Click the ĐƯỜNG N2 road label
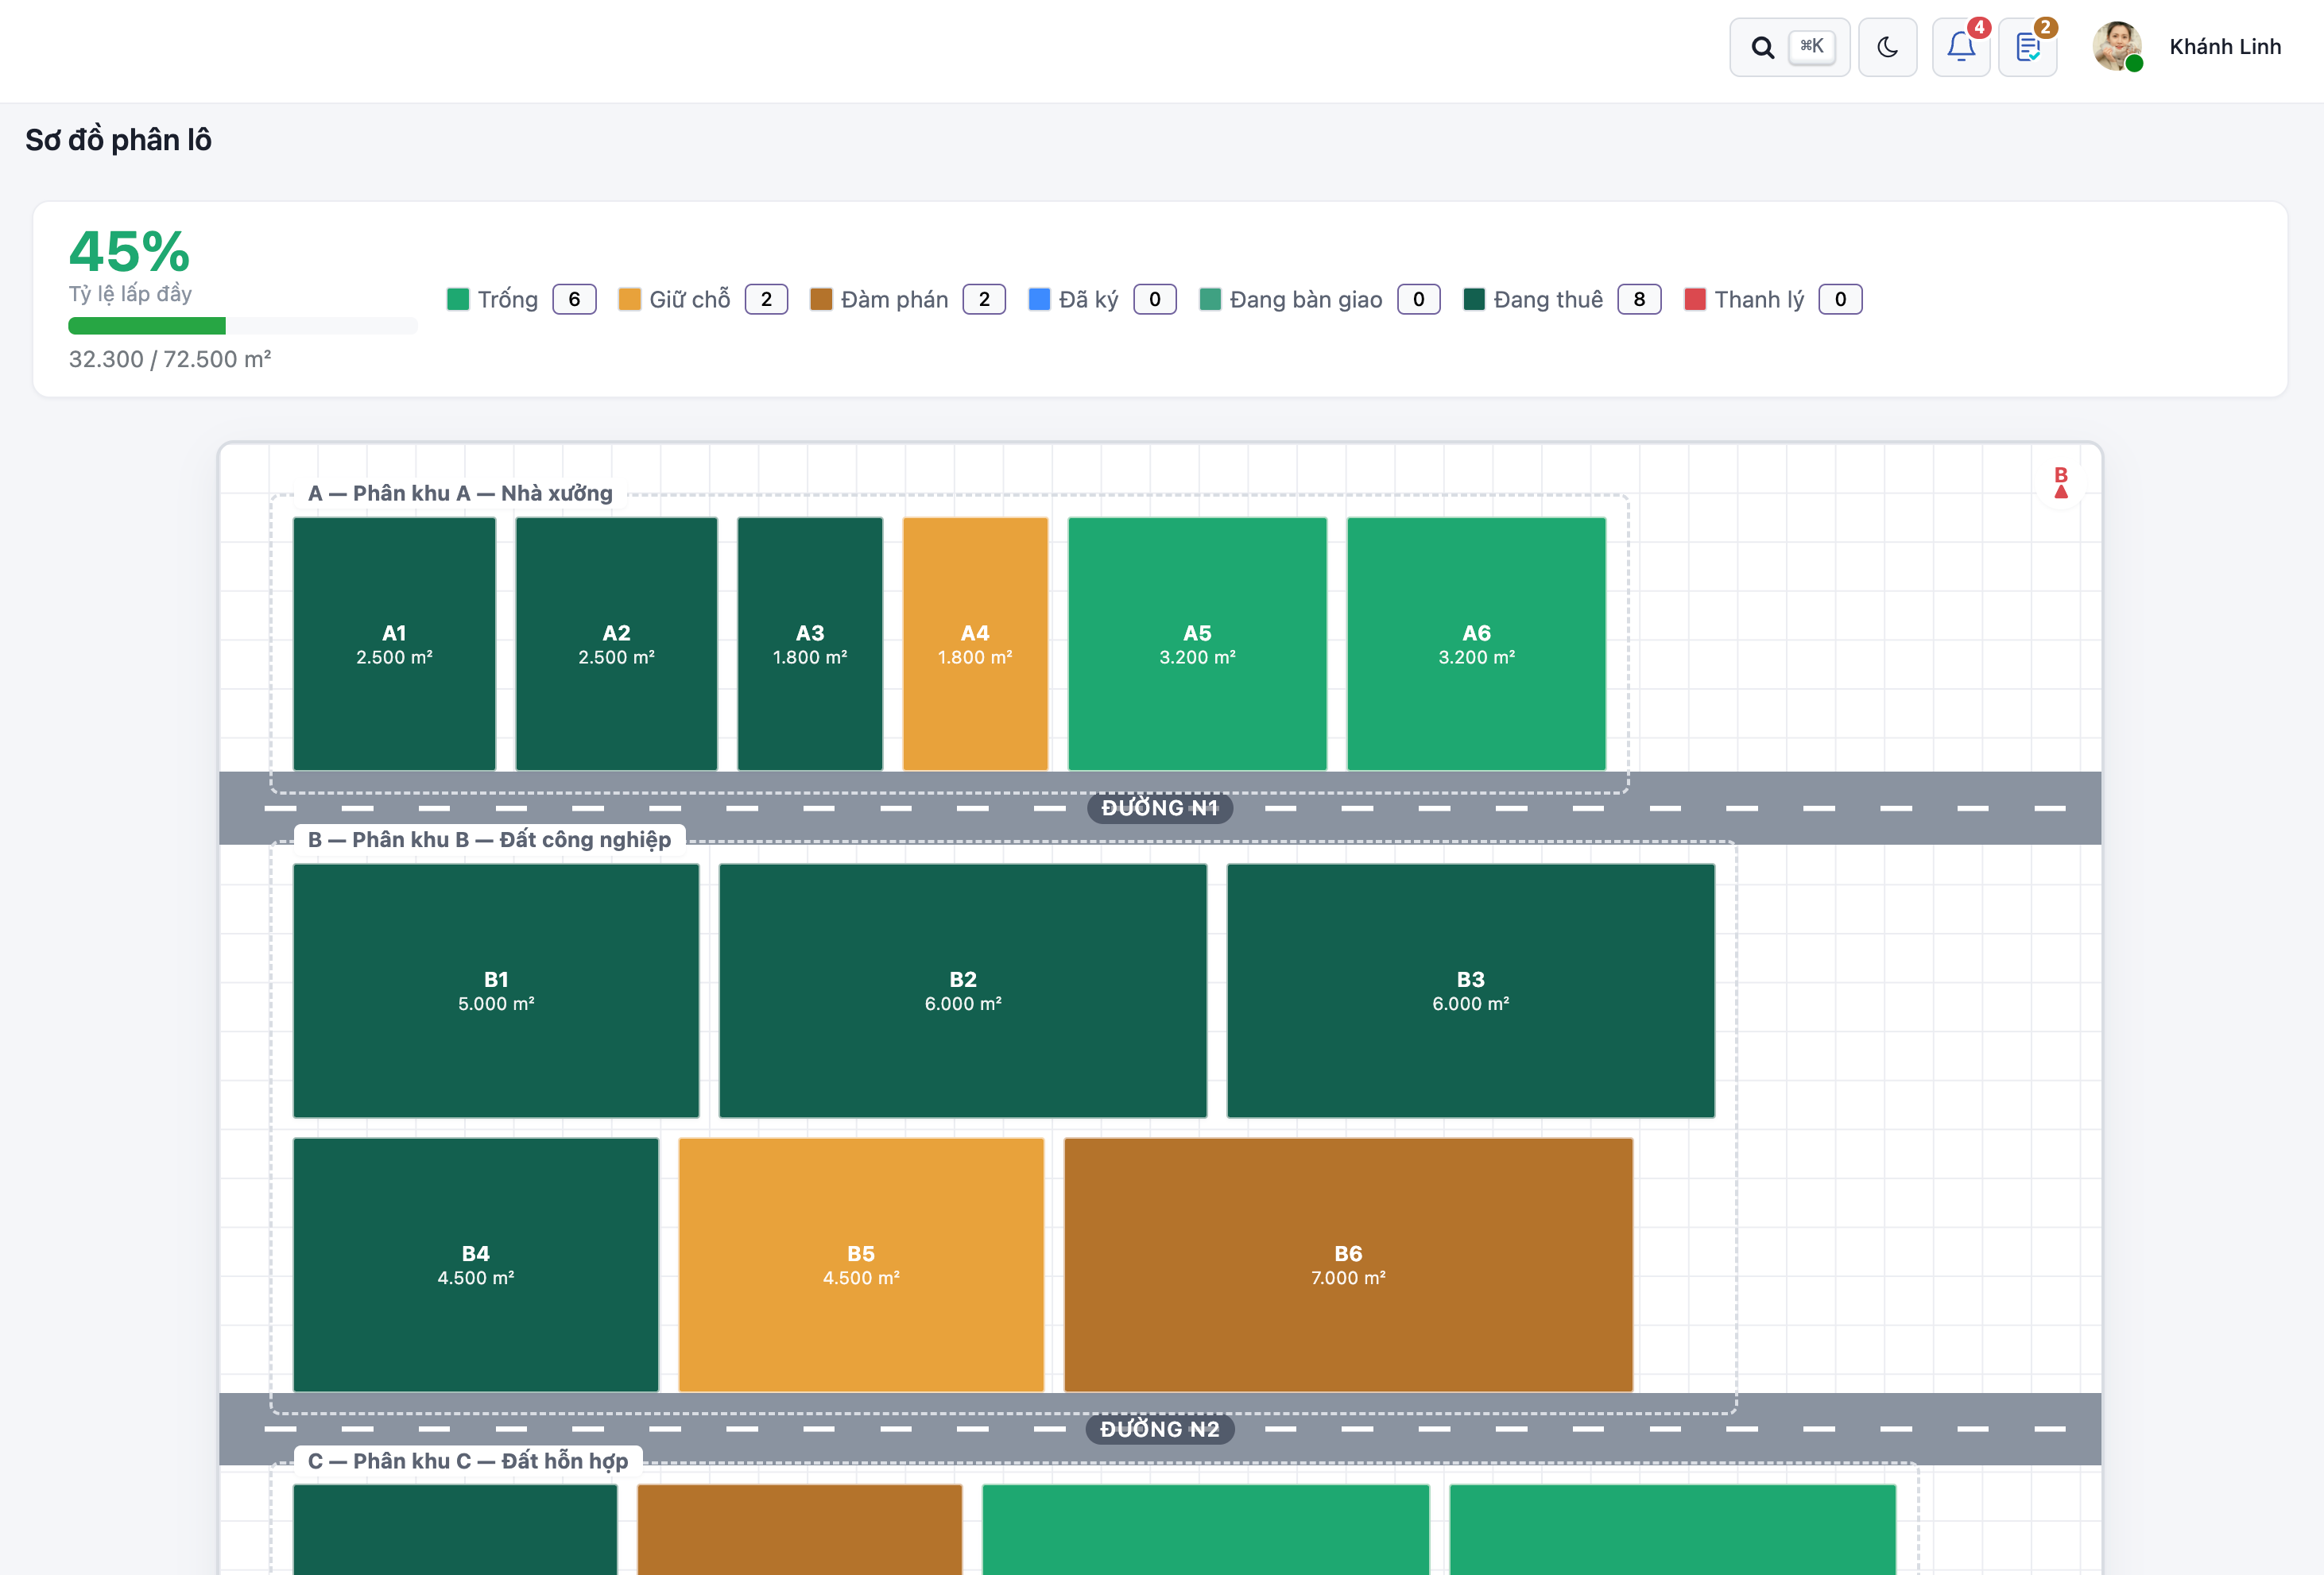2324x1575 pixels. coord(1160,1429)
